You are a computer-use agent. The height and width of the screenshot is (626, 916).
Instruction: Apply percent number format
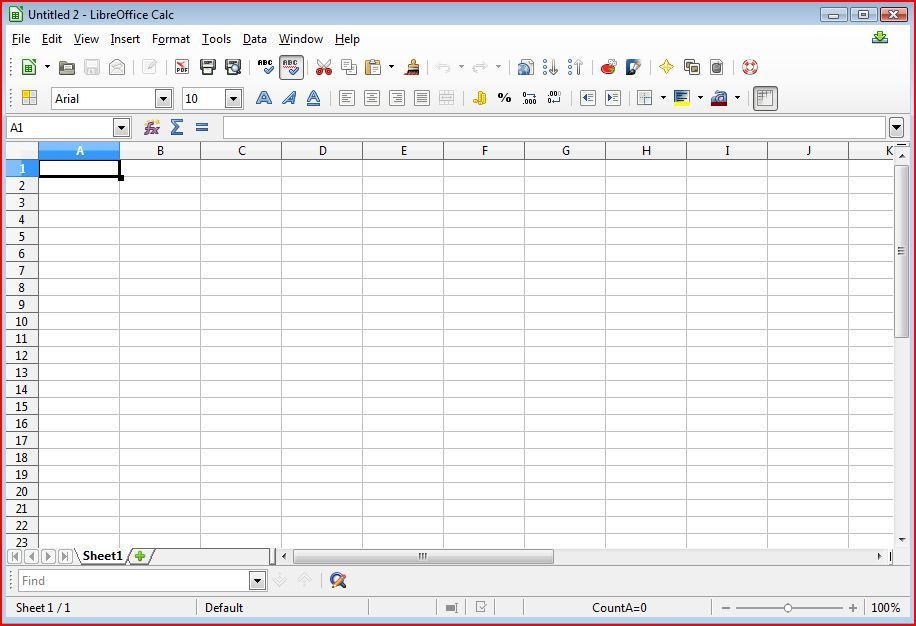coord(504,98)
